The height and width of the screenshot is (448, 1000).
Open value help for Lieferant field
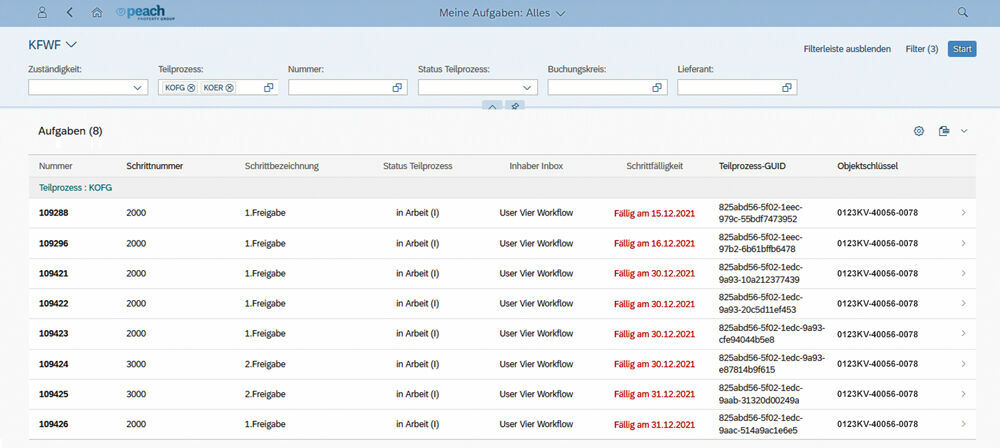click(787, 88)
